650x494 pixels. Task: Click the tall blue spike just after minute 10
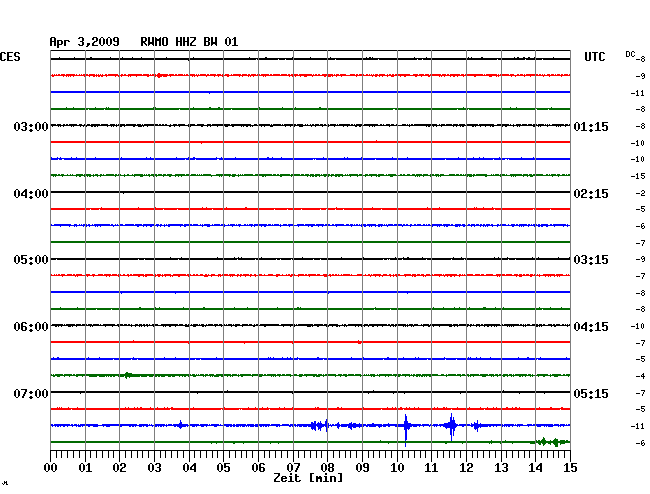[x=406, y=429]
